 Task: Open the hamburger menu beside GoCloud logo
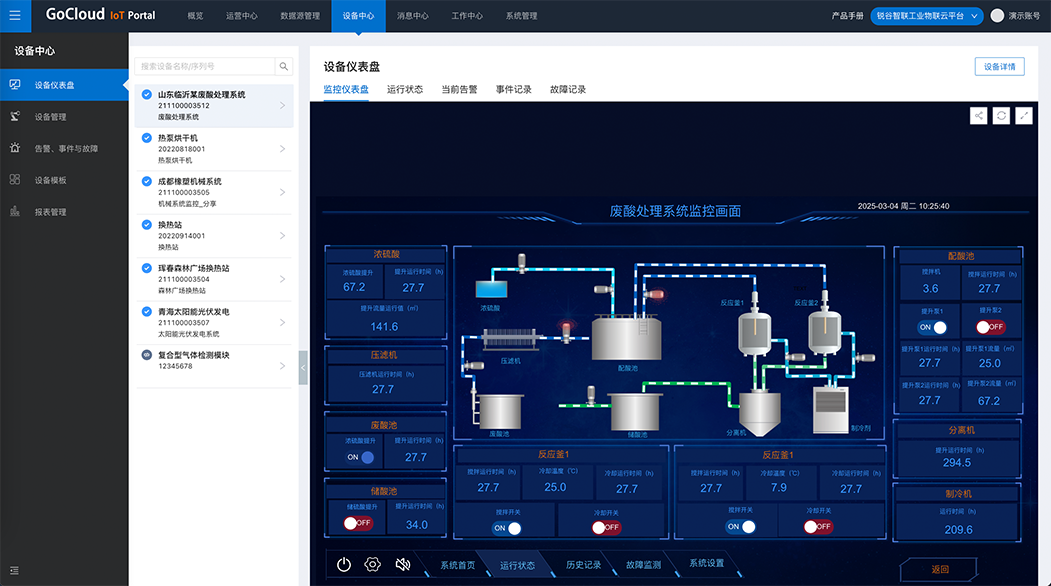(x=14, y=15)
